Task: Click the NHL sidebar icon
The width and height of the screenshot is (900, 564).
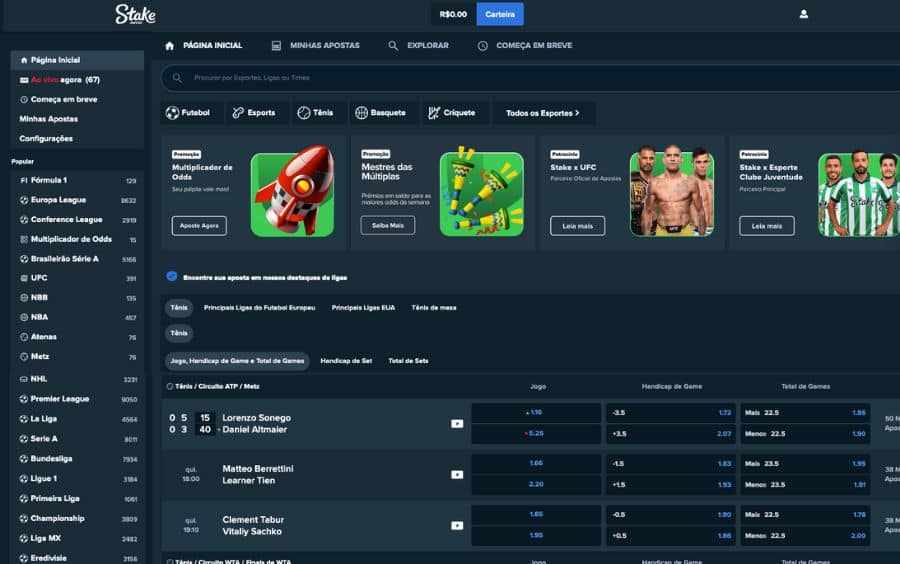Action: (24, 379)
